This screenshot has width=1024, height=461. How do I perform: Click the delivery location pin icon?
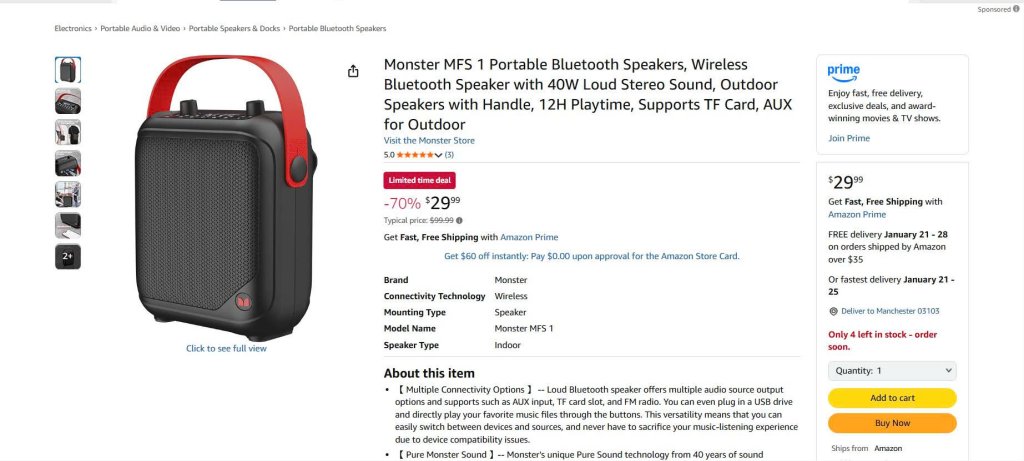click(833, 311)
